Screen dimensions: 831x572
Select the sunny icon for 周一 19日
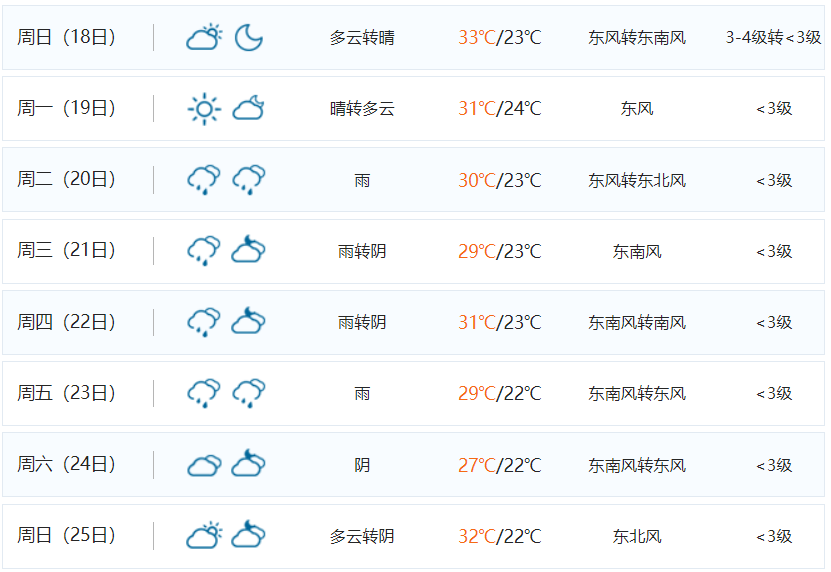(204, 109)
